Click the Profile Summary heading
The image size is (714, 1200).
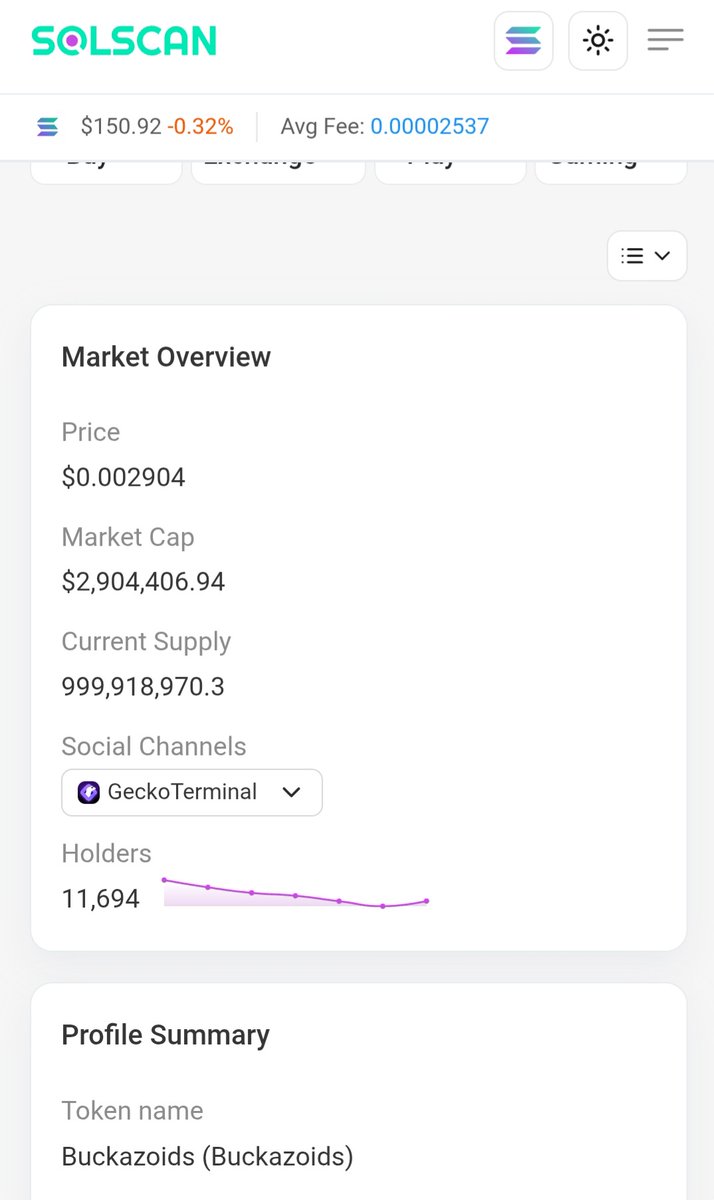point(166,1035)
